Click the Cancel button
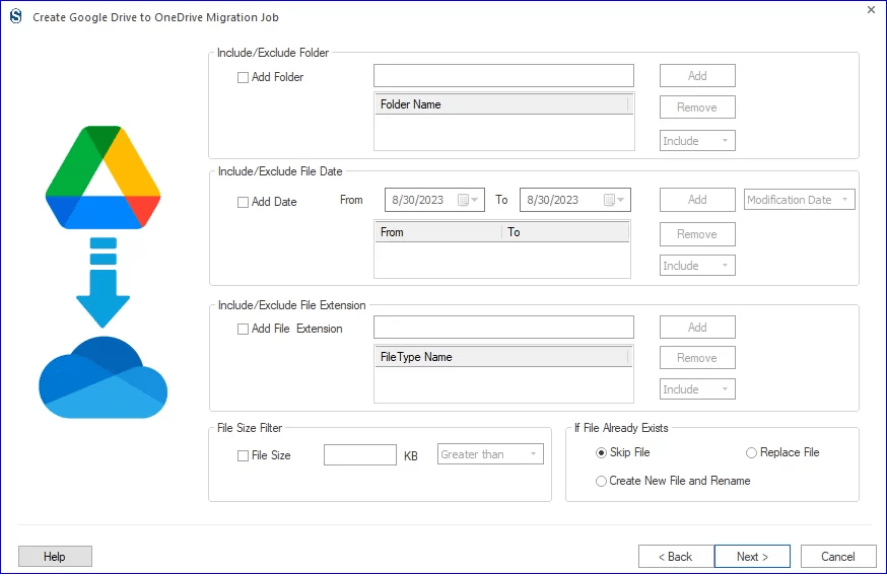Image resolution: width=887 pixels, height=576 pixels. pyautogui.click(x=838, y=556)
